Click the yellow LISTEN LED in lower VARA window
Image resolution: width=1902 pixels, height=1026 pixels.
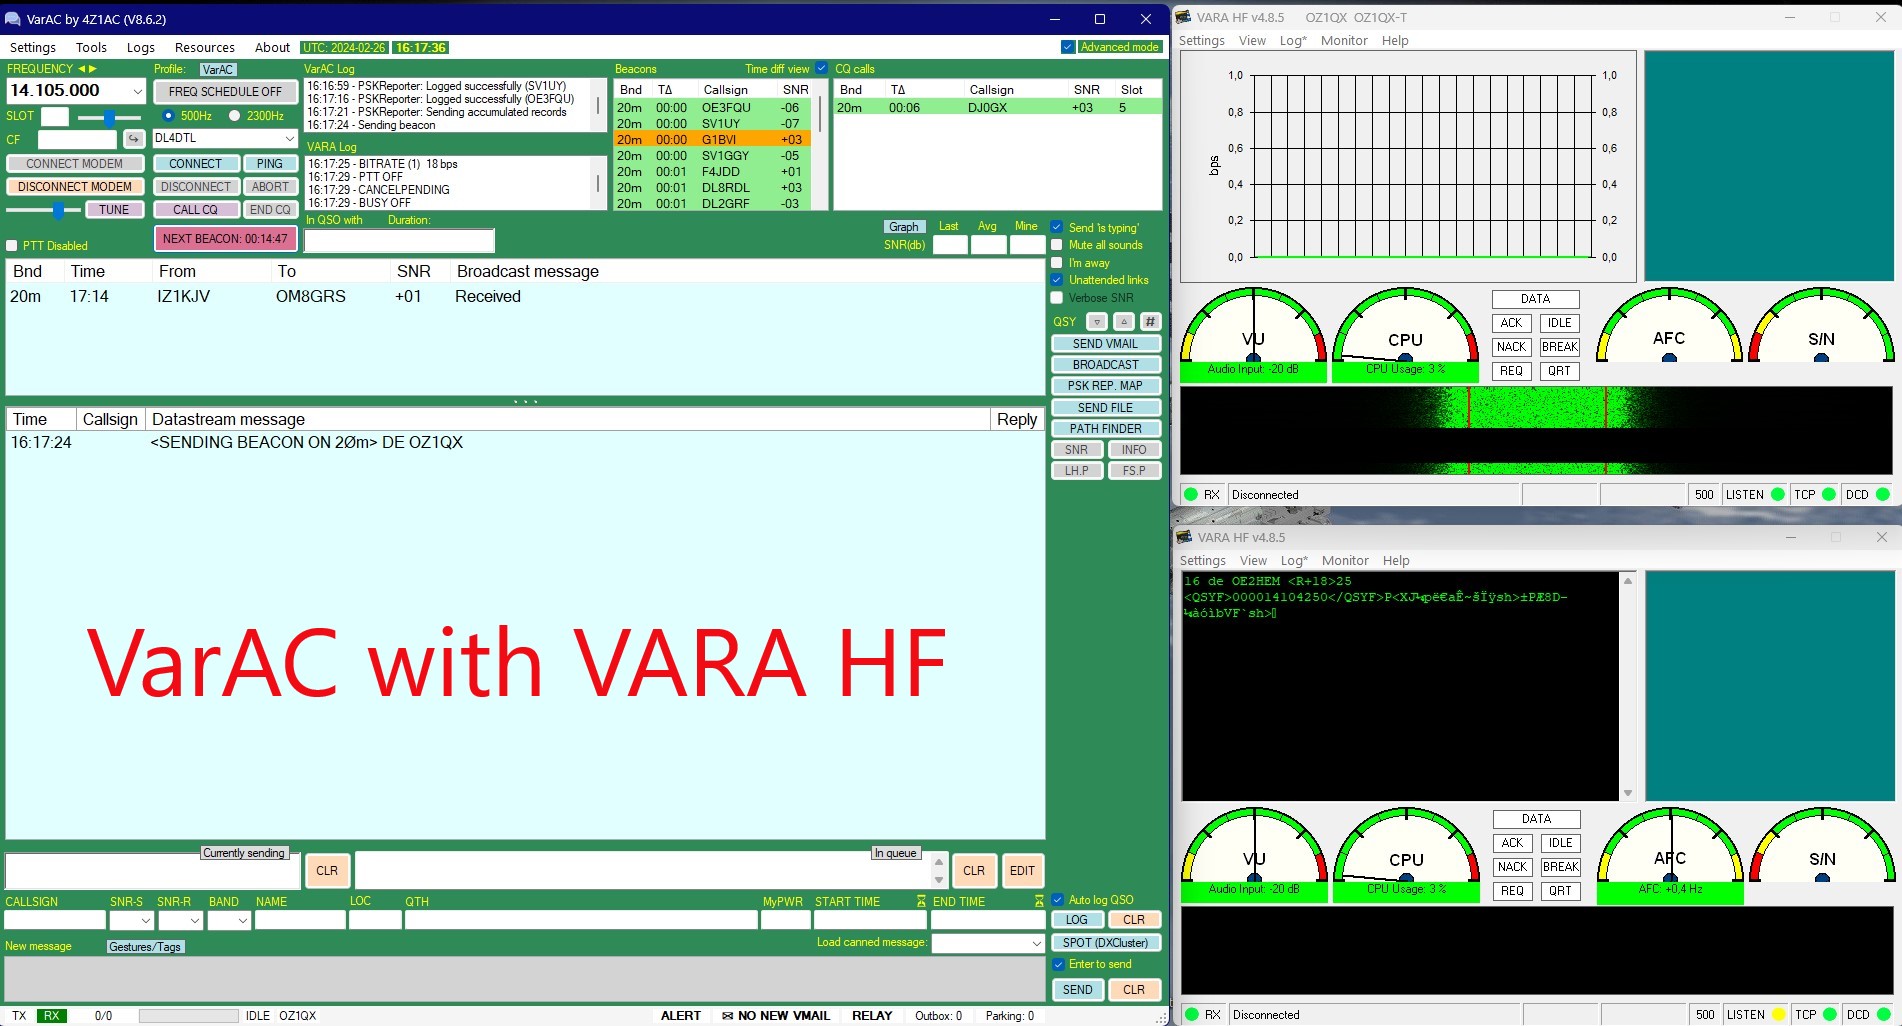1779,1014
